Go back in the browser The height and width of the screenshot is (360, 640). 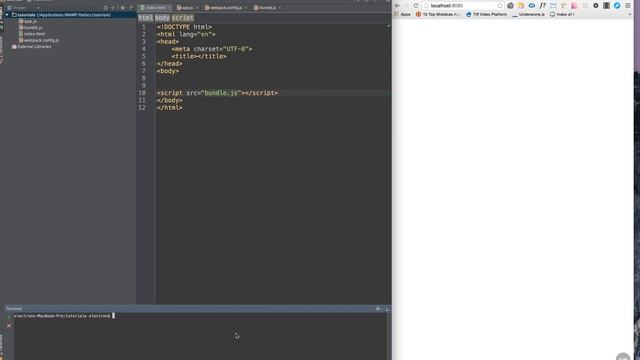coord(397,6)
